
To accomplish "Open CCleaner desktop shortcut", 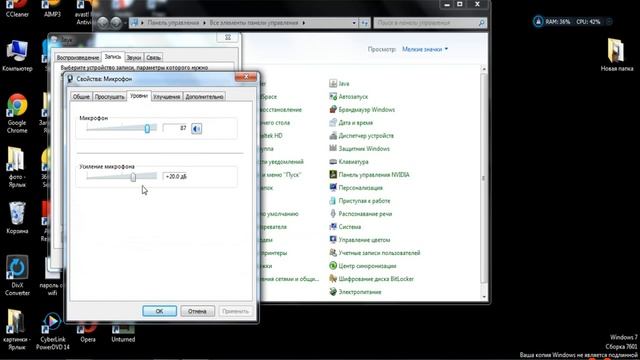I will point(17,9).
